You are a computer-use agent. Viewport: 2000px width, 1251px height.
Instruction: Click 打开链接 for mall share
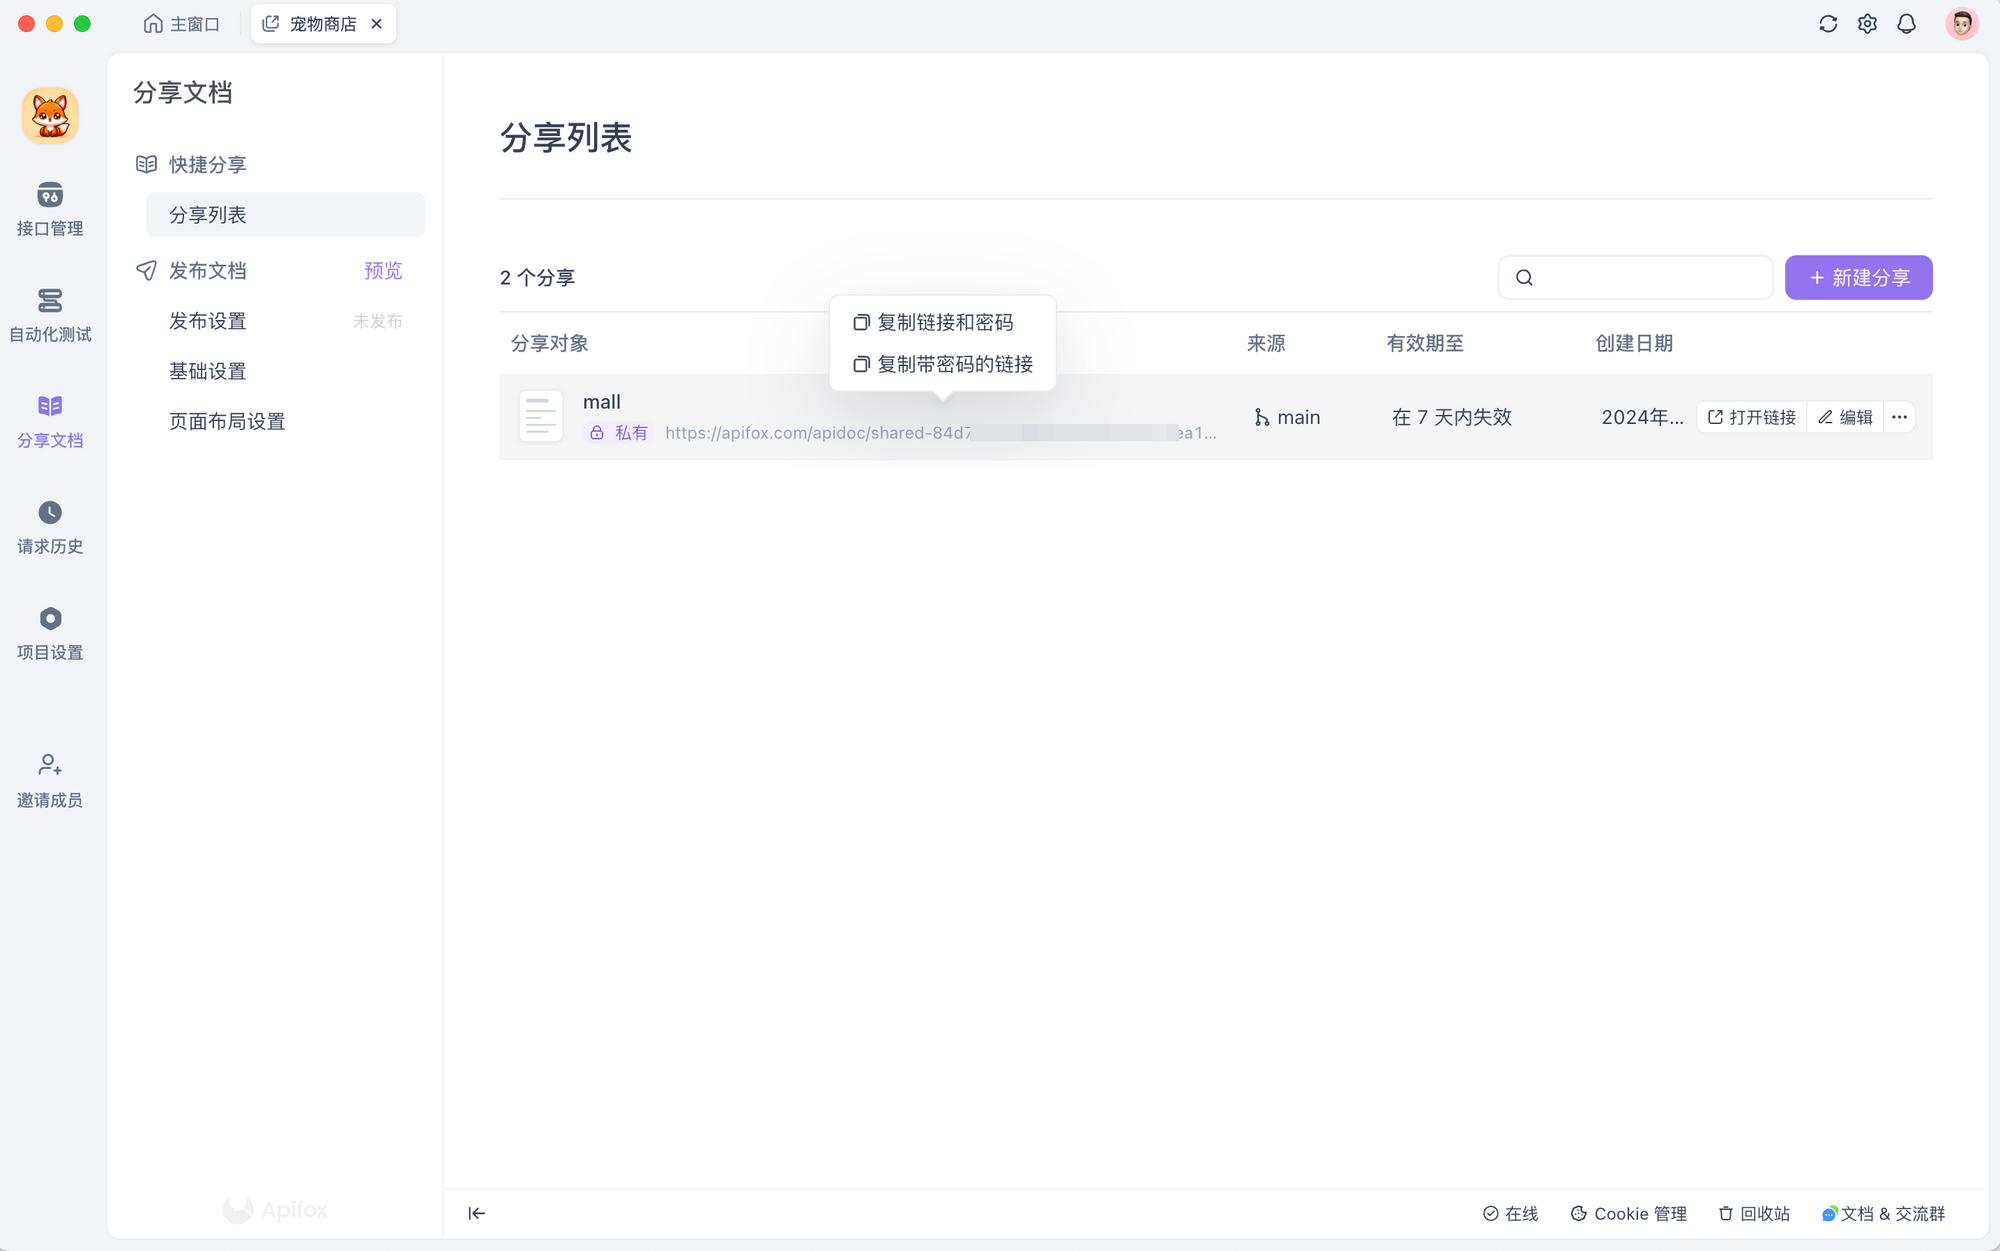click(1751, 417)
